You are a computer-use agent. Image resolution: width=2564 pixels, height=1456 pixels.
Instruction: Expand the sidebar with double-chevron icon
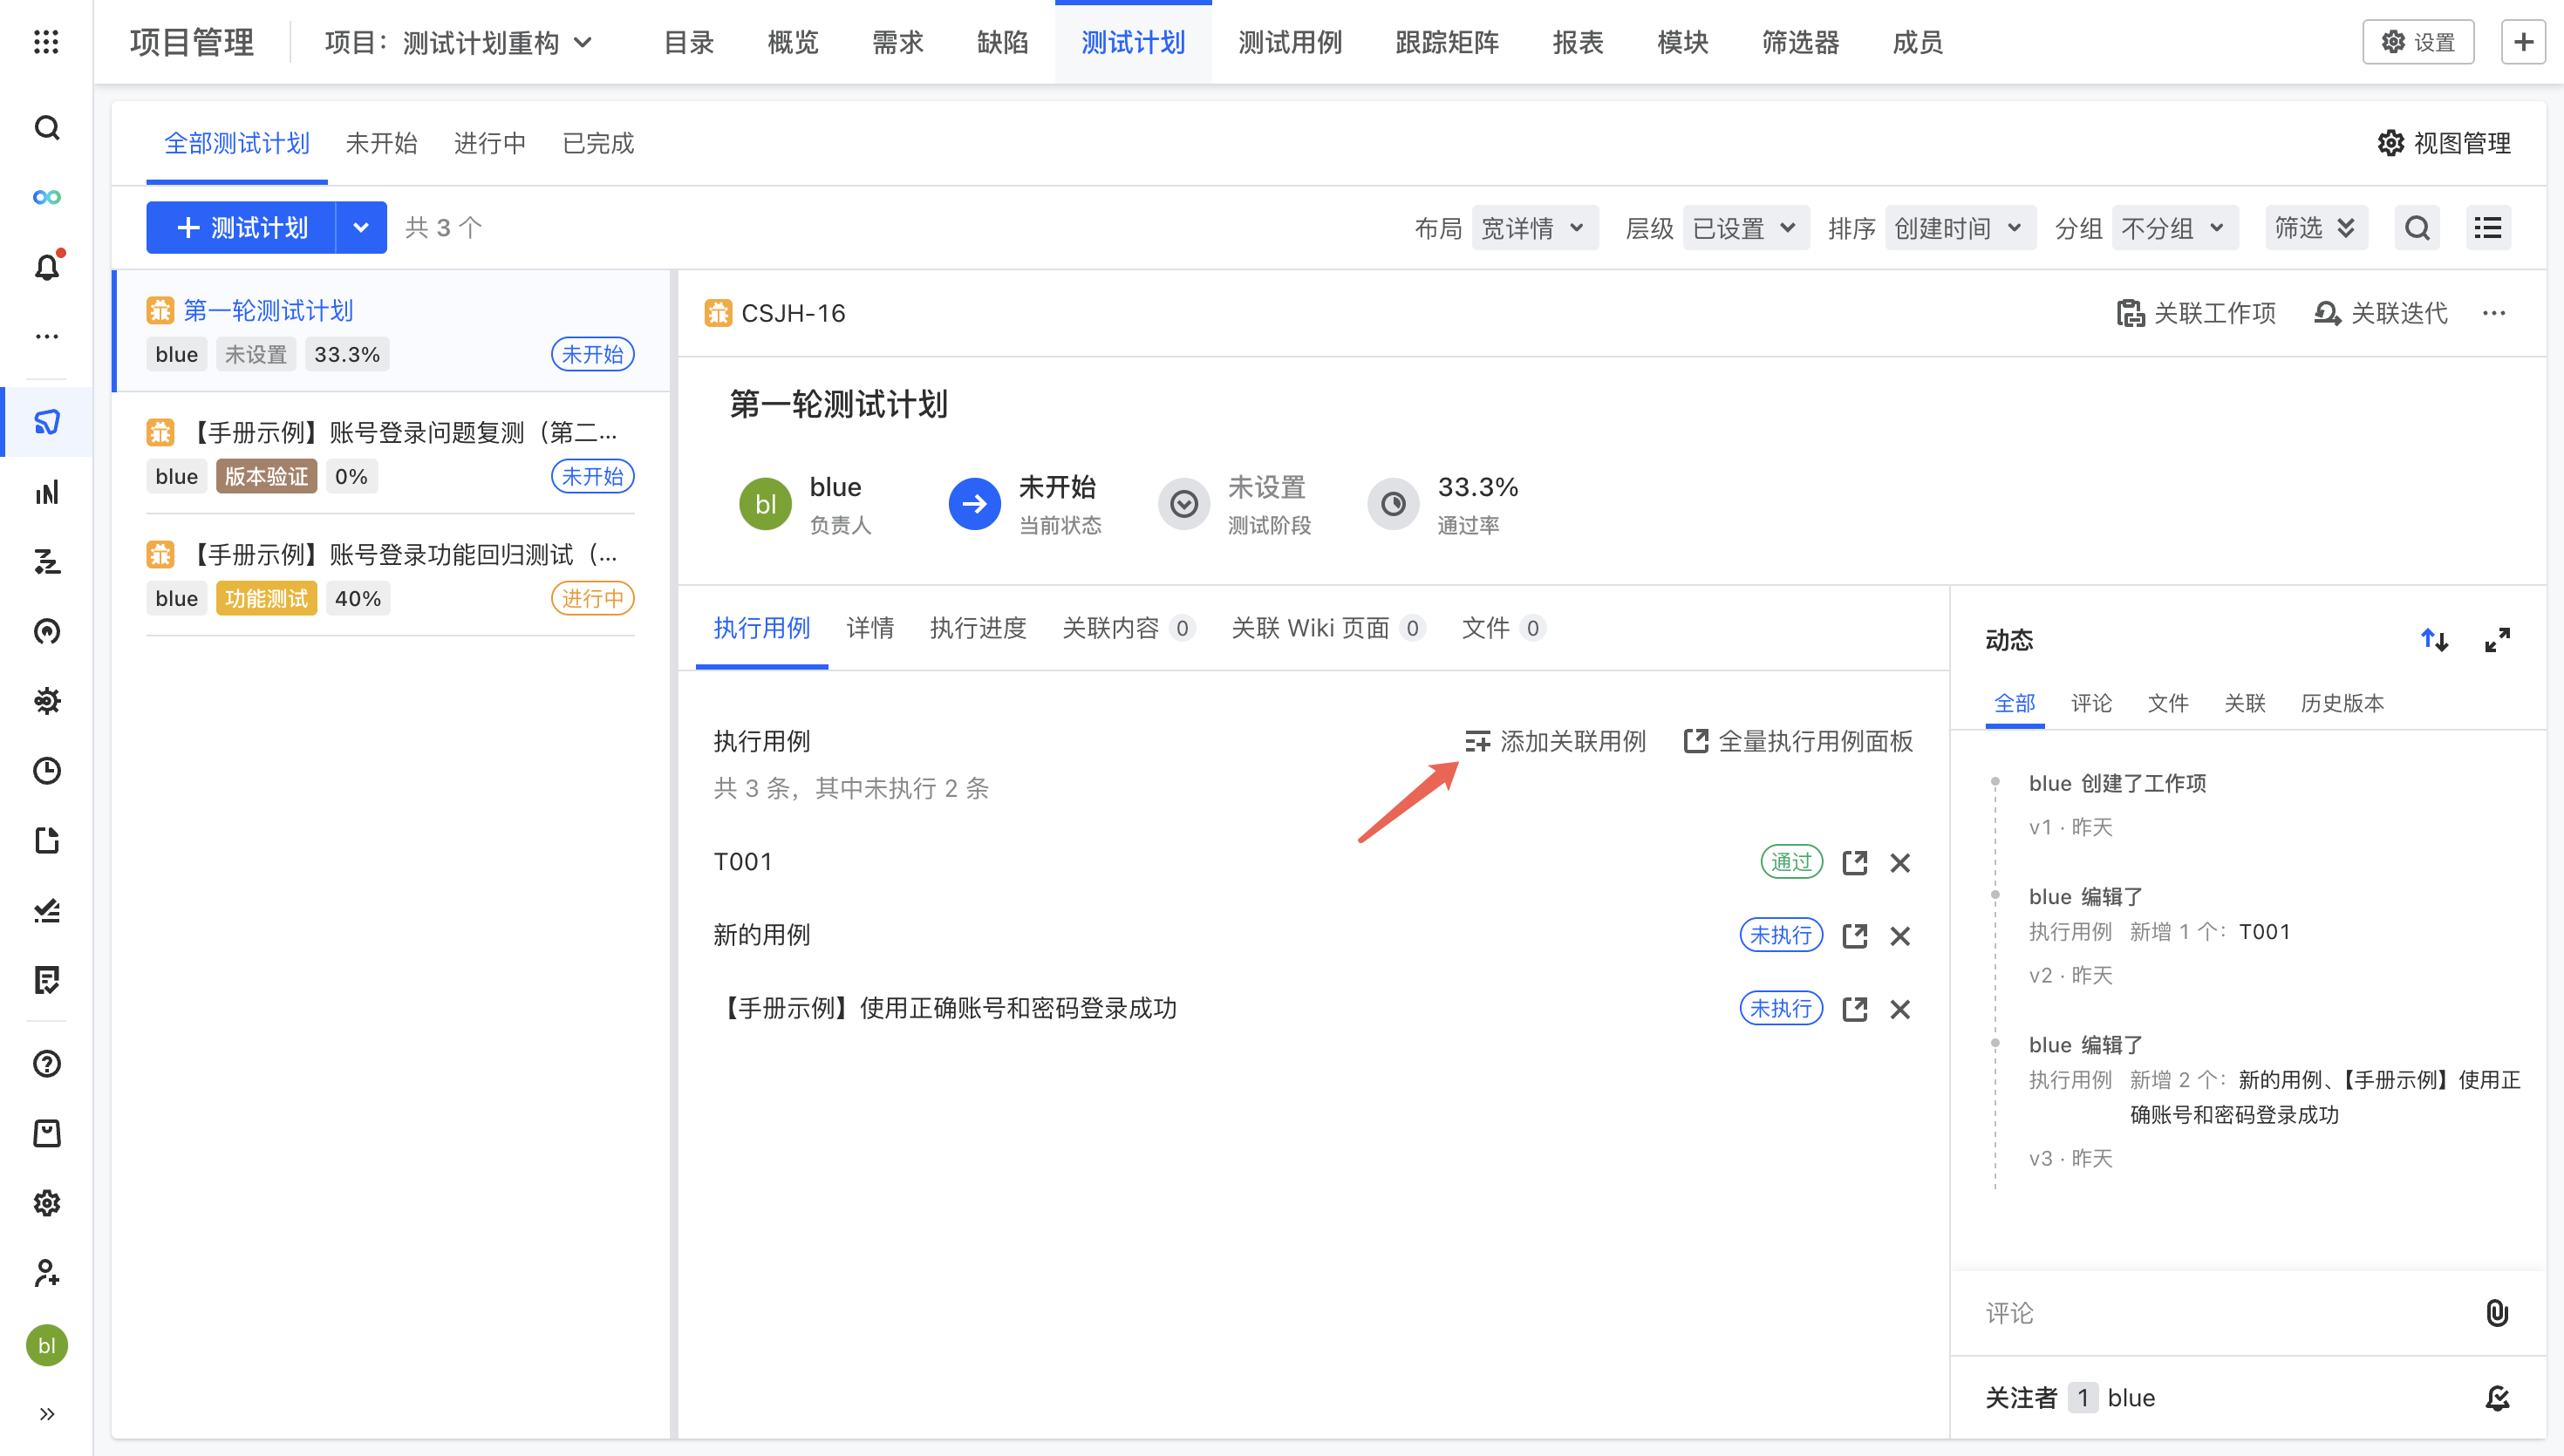point(46,1413)
